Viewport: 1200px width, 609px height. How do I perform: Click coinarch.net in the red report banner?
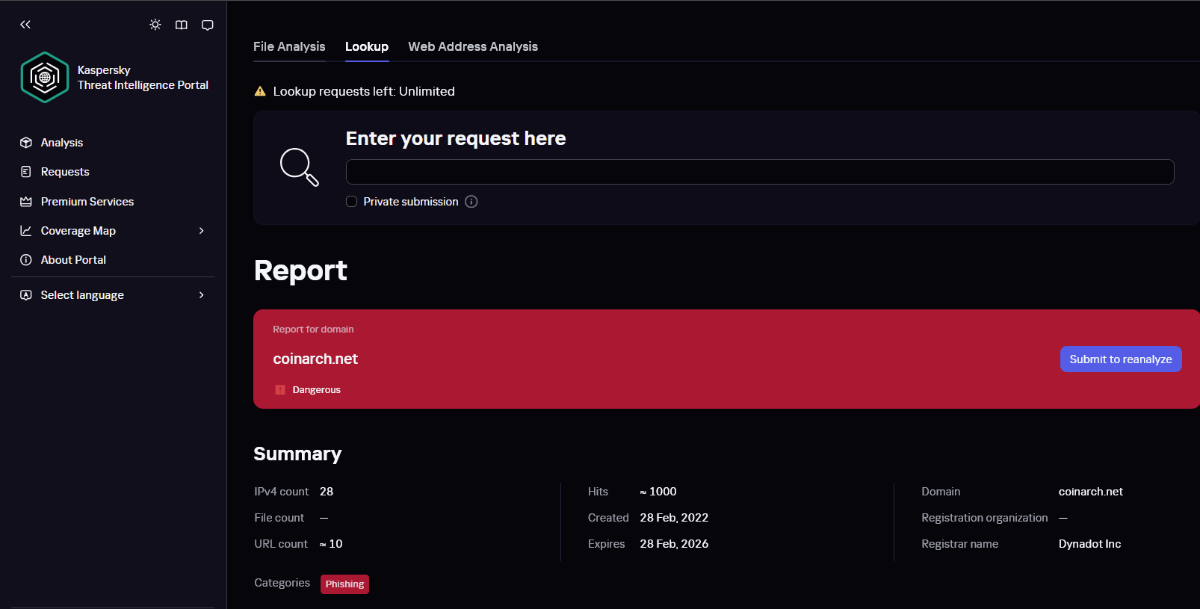pos(315,359)
